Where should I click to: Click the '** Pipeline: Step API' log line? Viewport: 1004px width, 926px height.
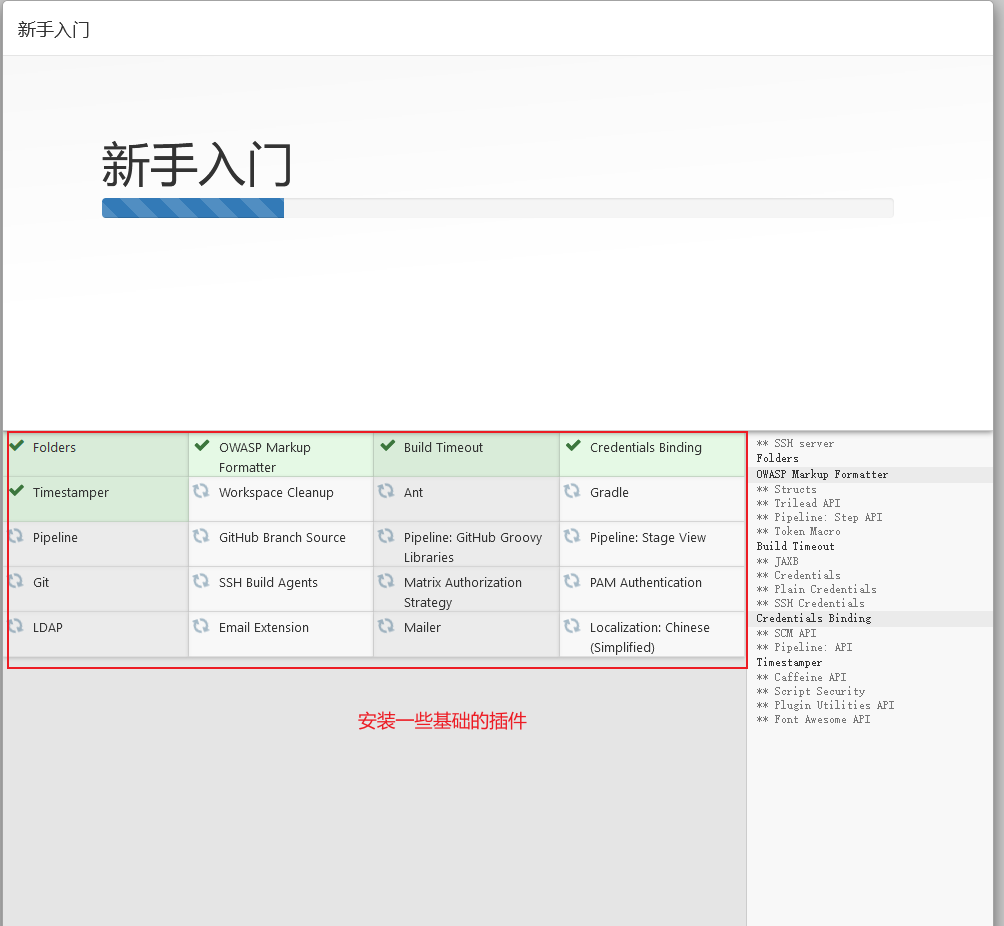pos(820,517)
